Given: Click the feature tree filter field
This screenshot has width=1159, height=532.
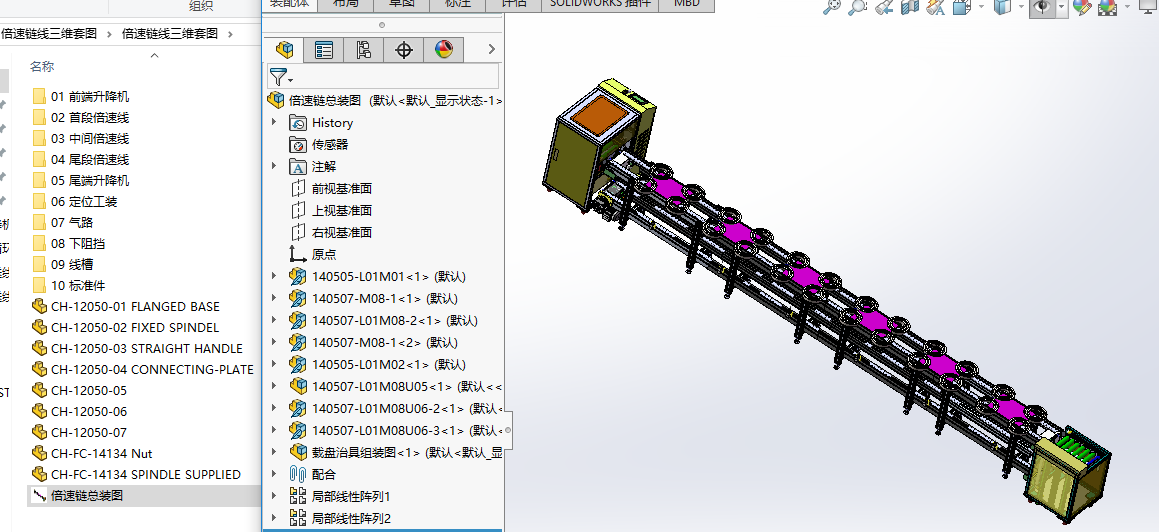Looking at the screenshot, I should (x=383, y=77).
